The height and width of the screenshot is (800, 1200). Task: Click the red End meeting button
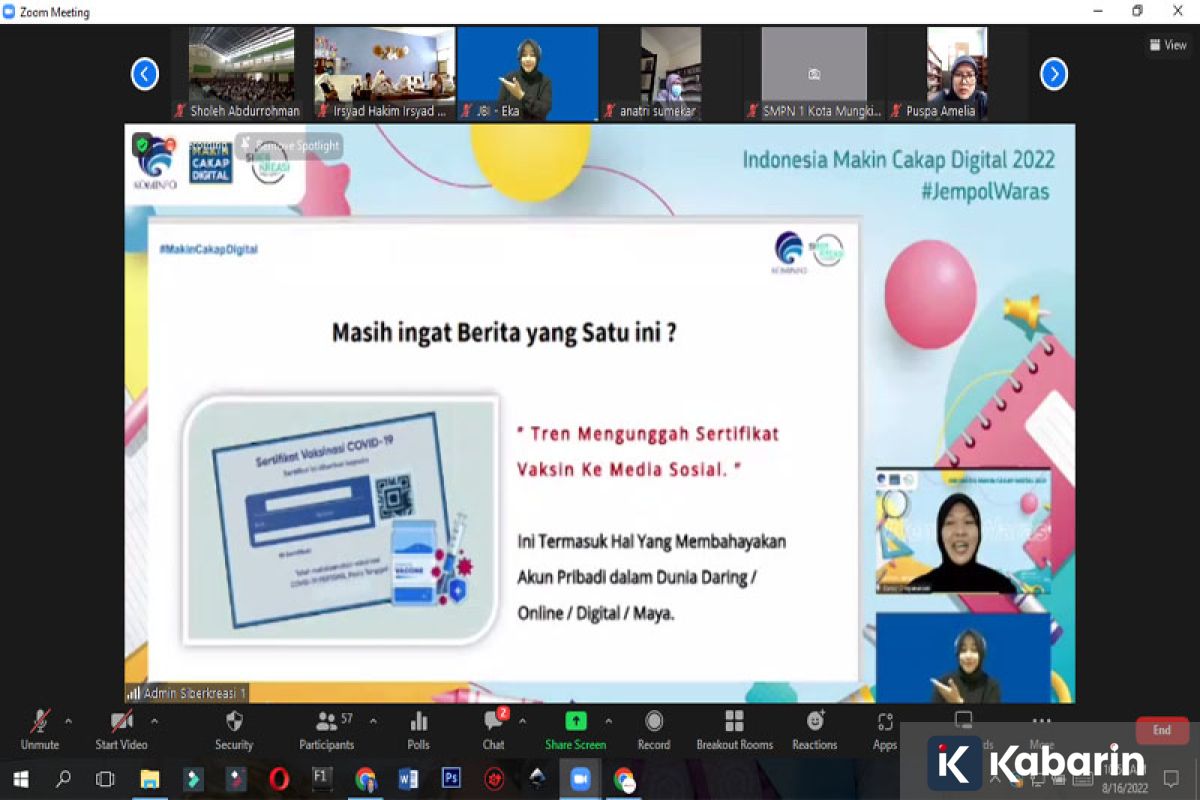click(1162, 730)
